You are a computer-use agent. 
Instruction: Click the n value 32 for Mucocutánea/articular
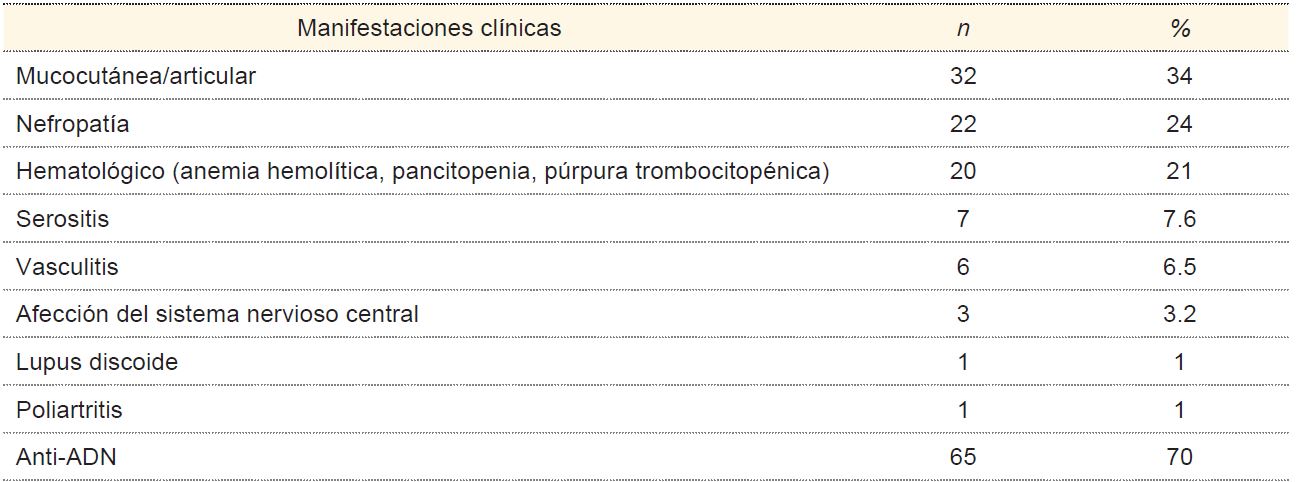point(963,76)
